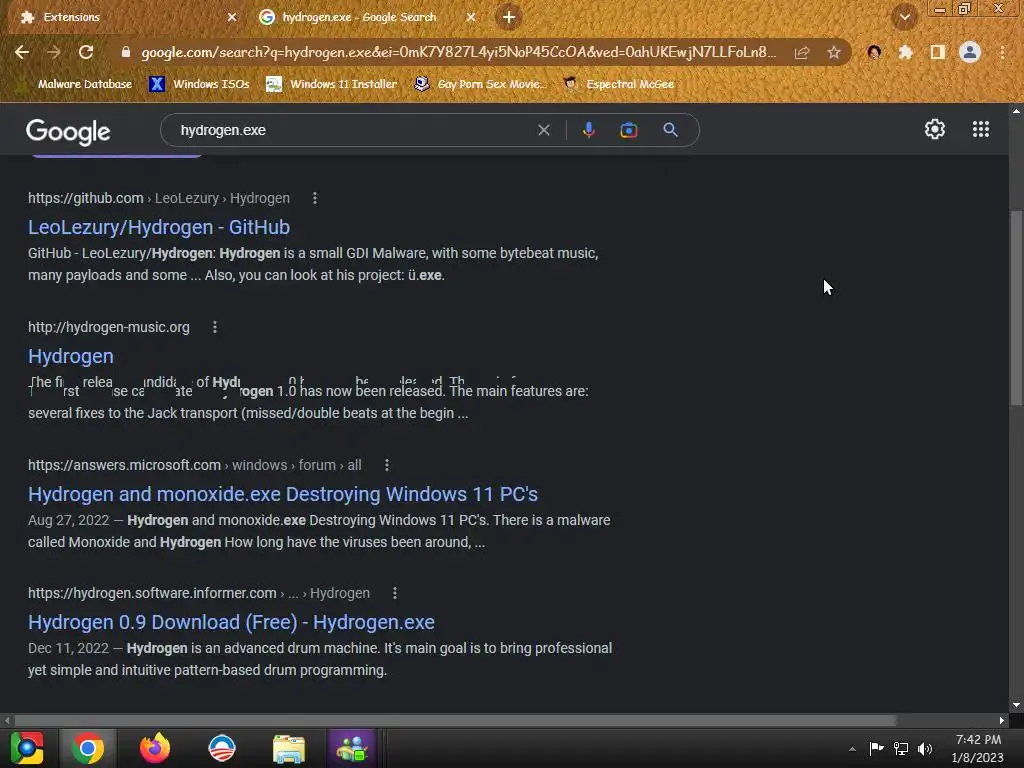Open Windows 11 Installer bookmark
This screenshot has width=1024, height=768.
point(331,84)
